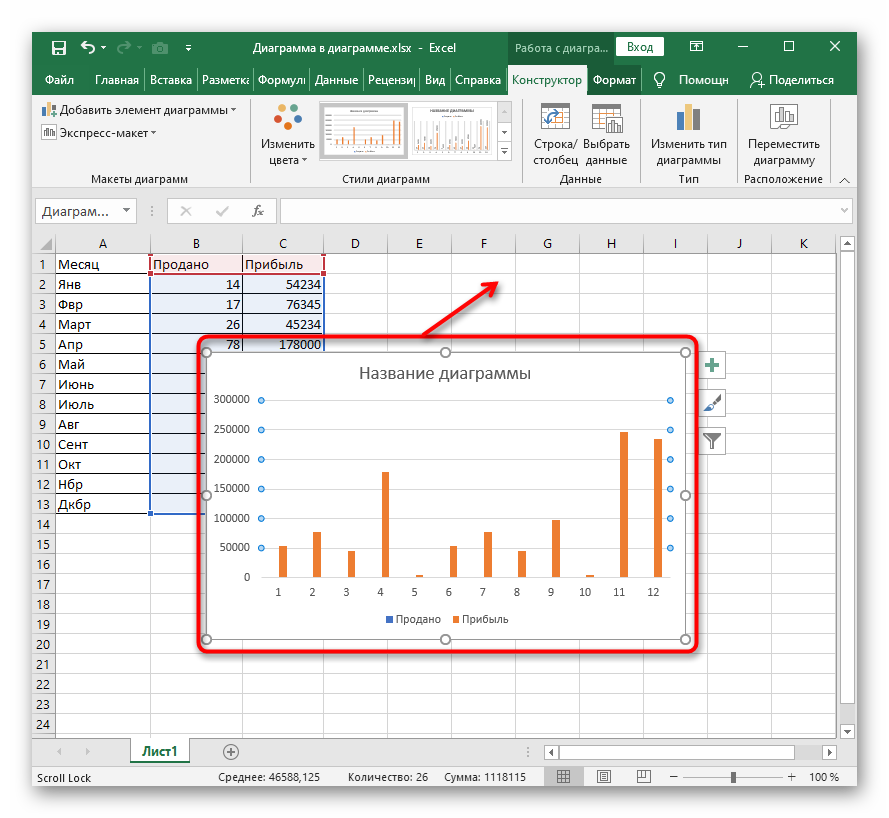Open the Вид ribbon tab

click(435, 80)
